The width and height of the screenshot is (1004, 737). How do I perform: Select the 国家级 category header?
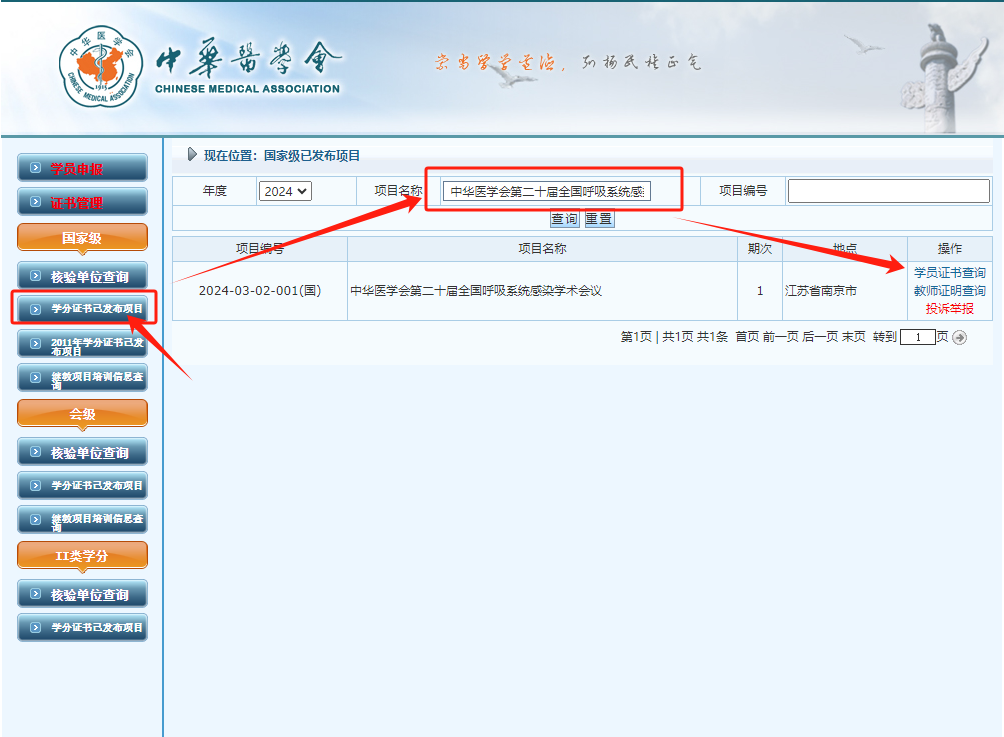[x=81, y=237]
